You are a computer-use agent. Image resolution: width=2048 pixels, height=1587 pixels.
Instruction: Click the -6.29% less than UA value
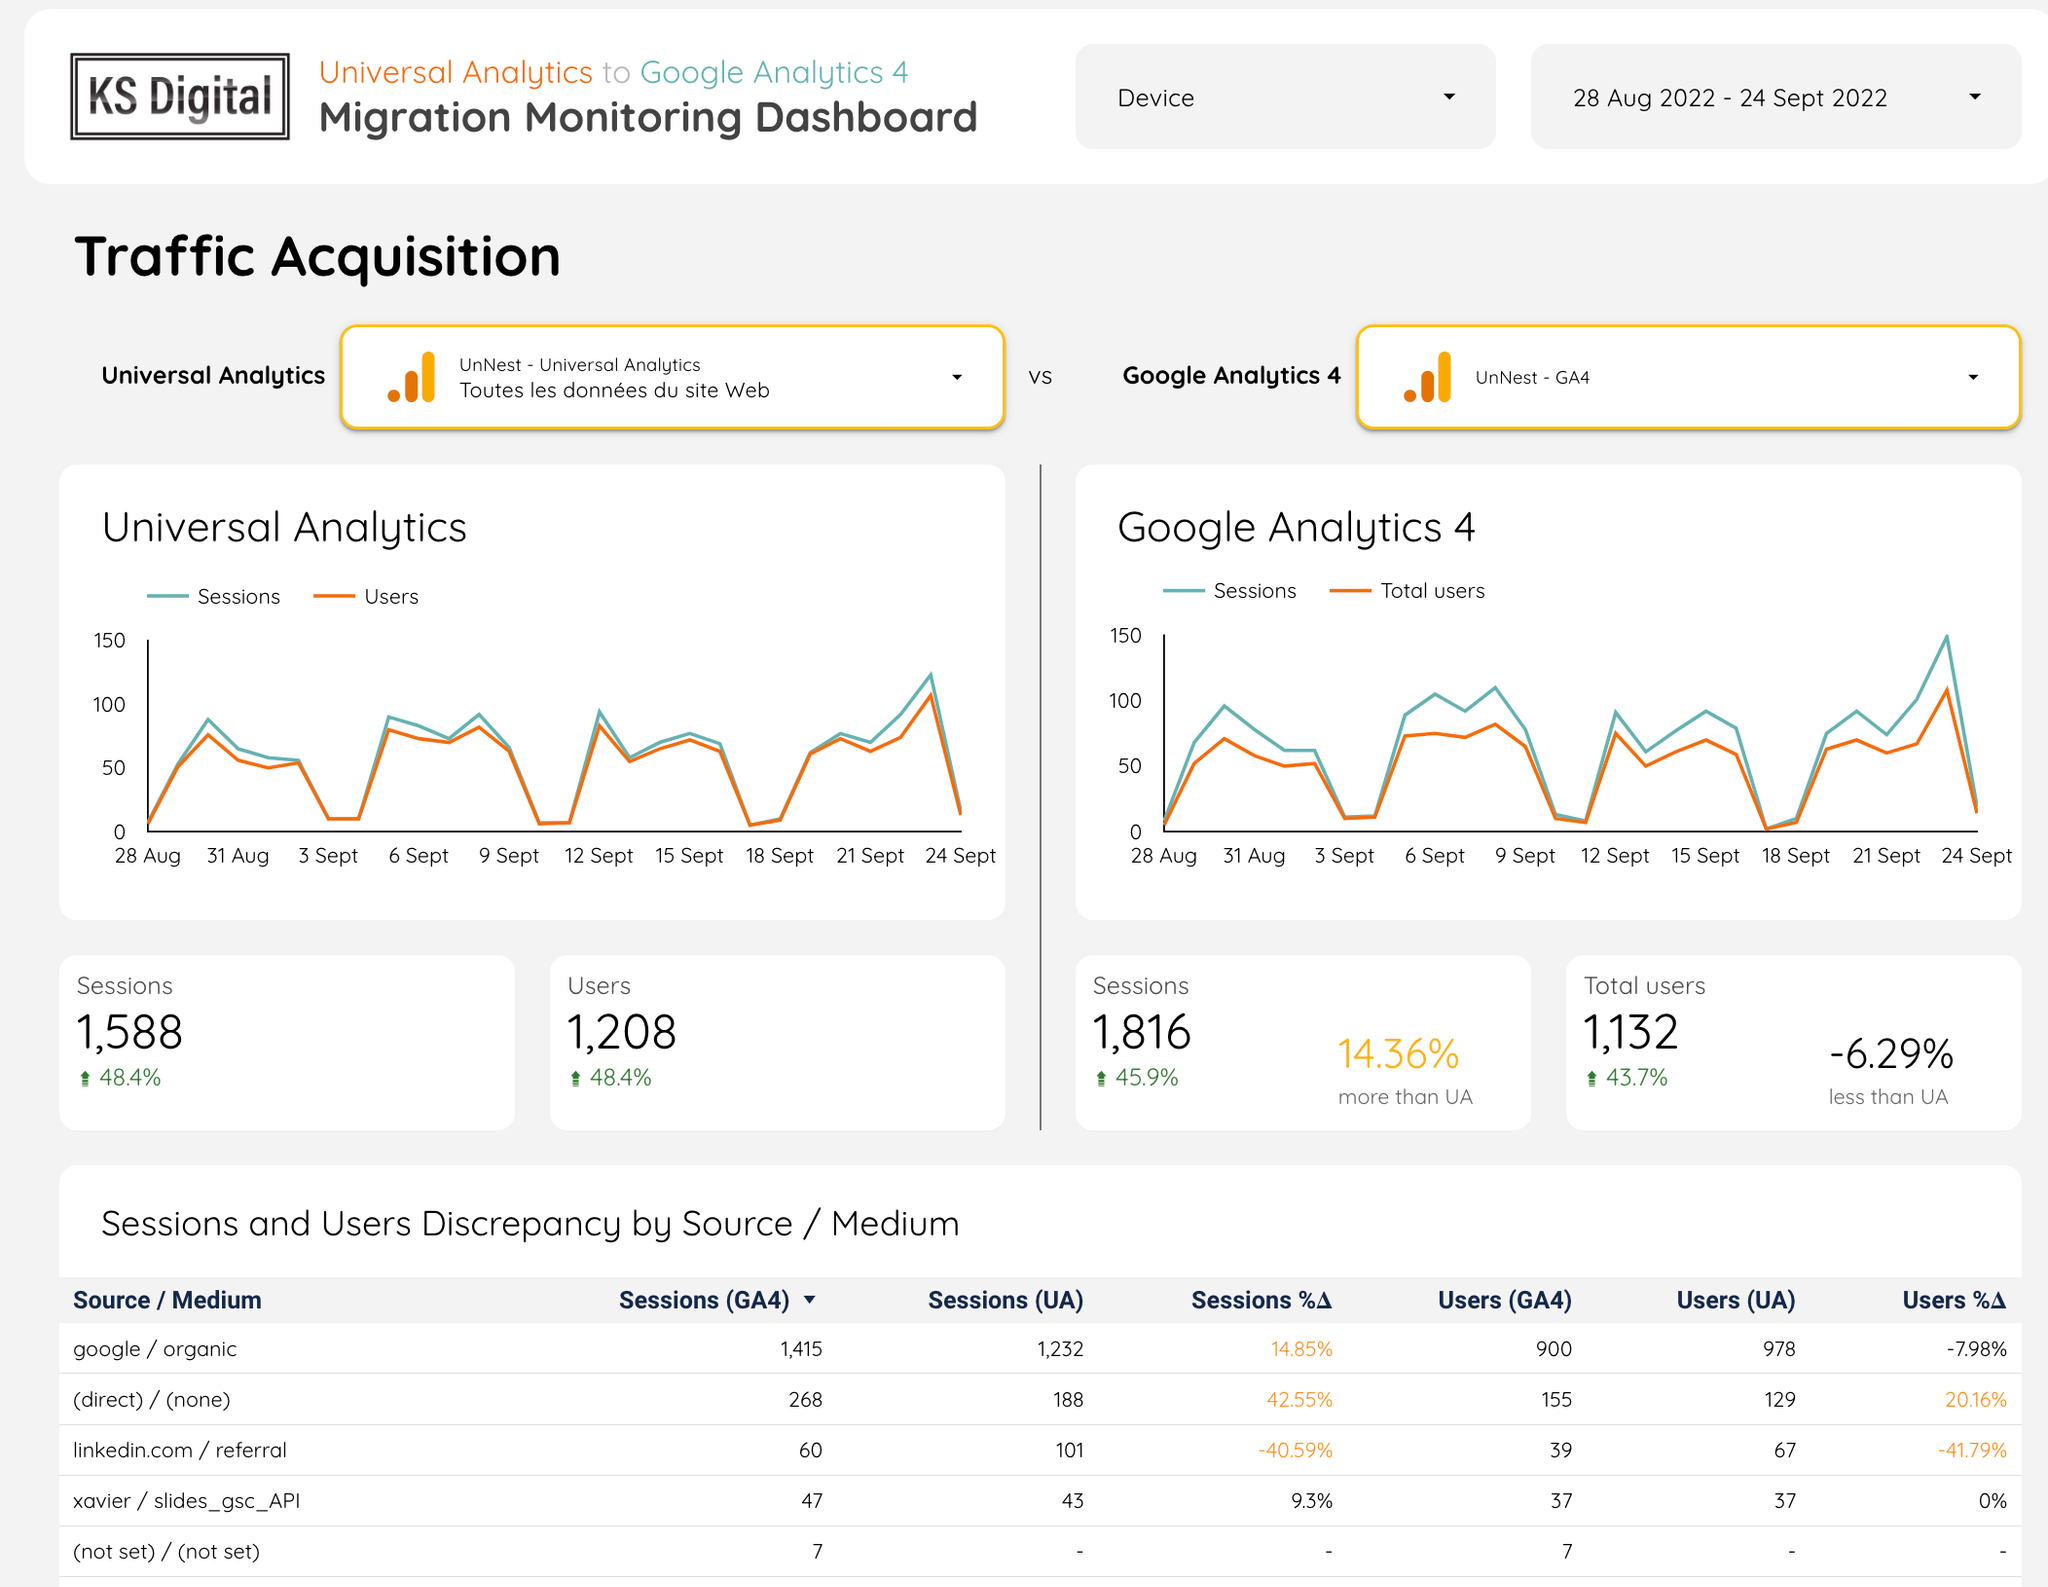[1891, 1054]
